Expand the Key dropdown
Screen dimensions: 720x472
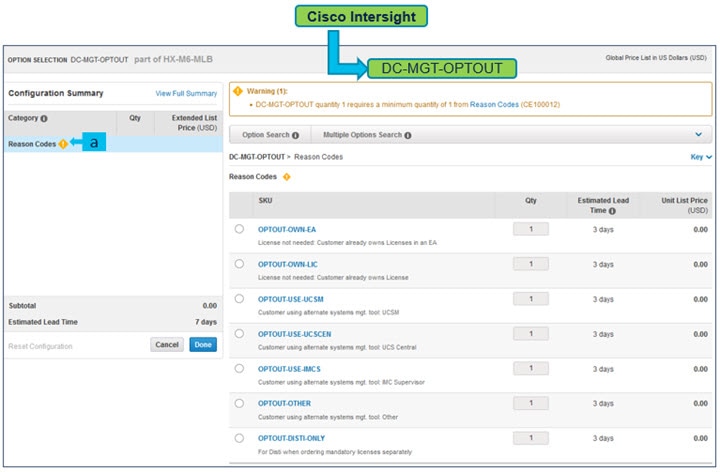[x=701, y=157]
